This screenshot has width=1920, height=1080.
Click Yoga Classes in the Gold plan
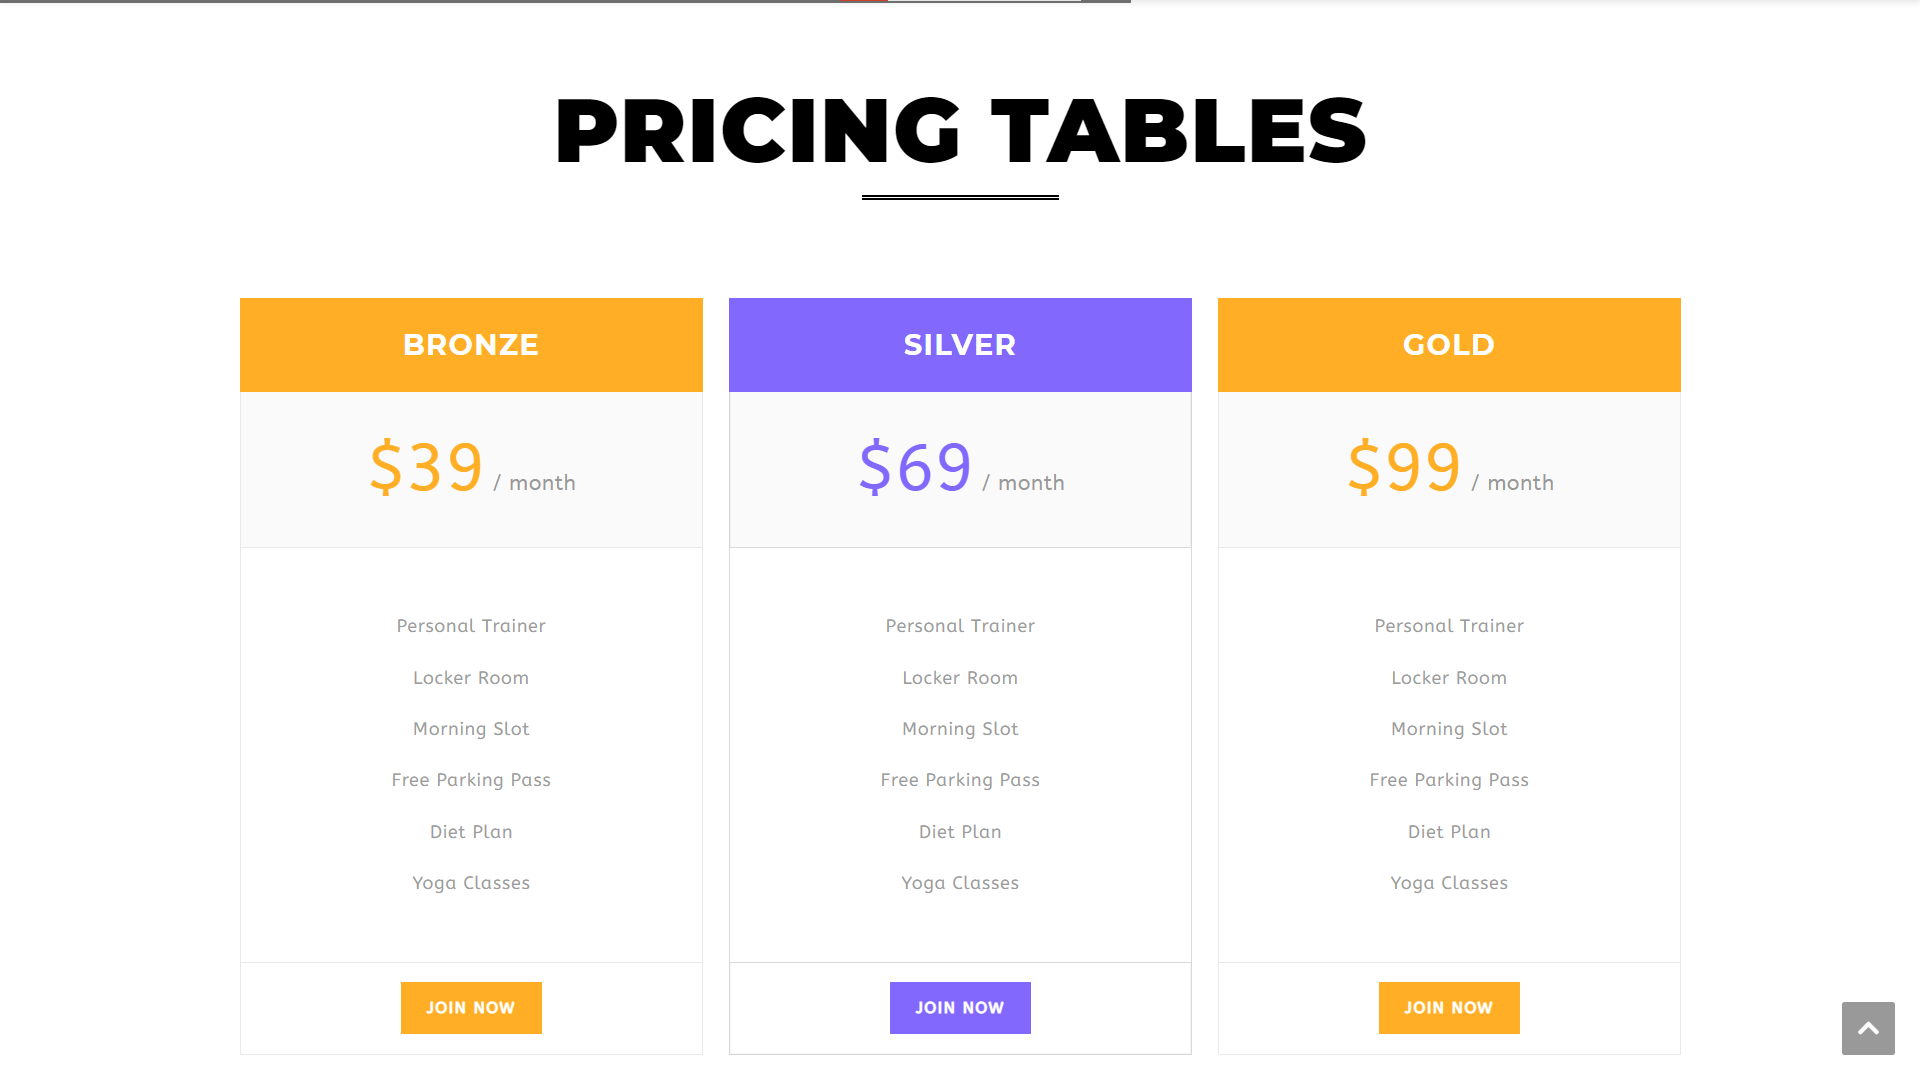[x=1449, y=883]
